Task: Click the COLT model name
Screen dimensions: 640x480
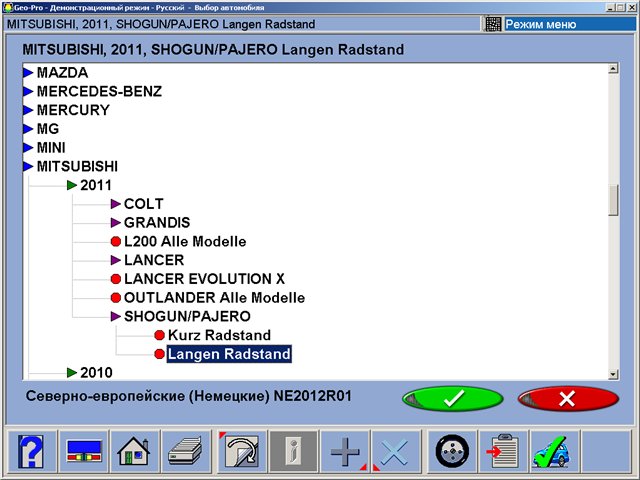Action: click(x=144, y=204)
